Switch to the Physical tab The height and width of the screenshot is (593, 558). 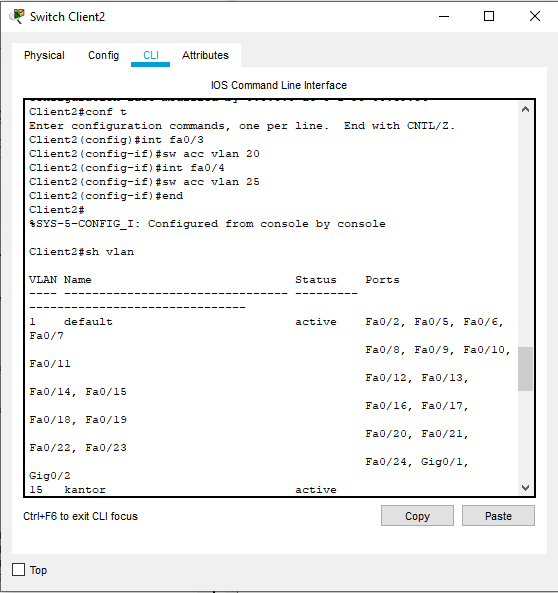pos(44,55)
